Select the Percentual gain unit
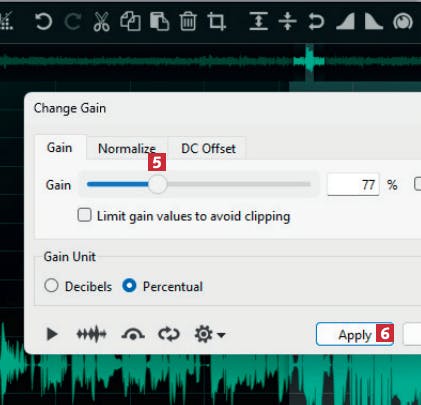 click(x=129, y=286)
